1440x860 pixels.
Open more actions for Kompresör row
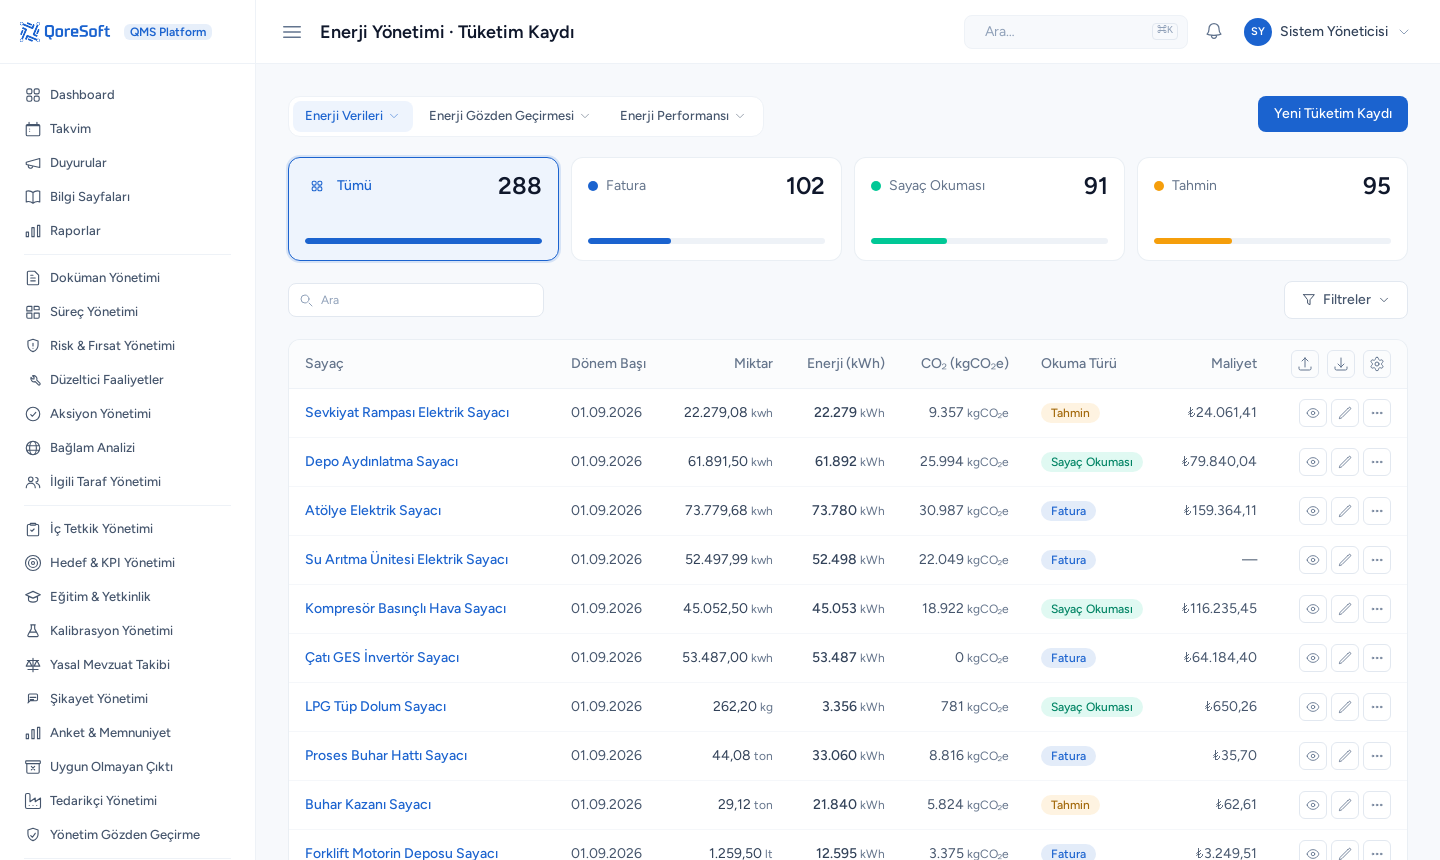(x=1377, y=609)
